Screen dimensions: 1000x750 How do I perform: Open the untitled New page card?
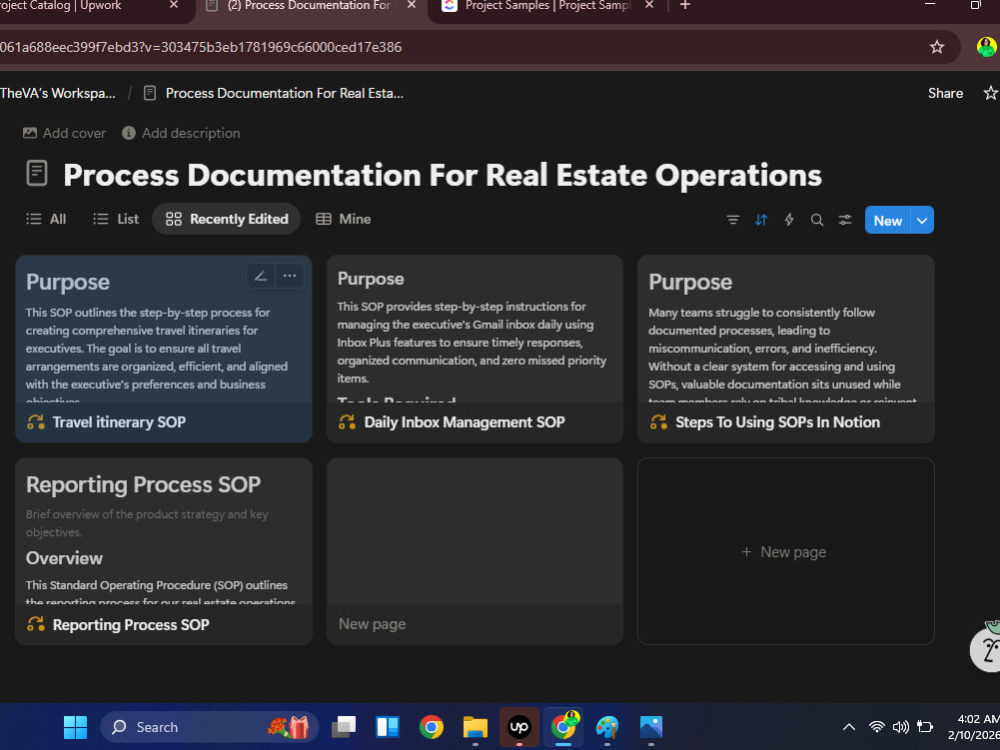coord(474,551)
